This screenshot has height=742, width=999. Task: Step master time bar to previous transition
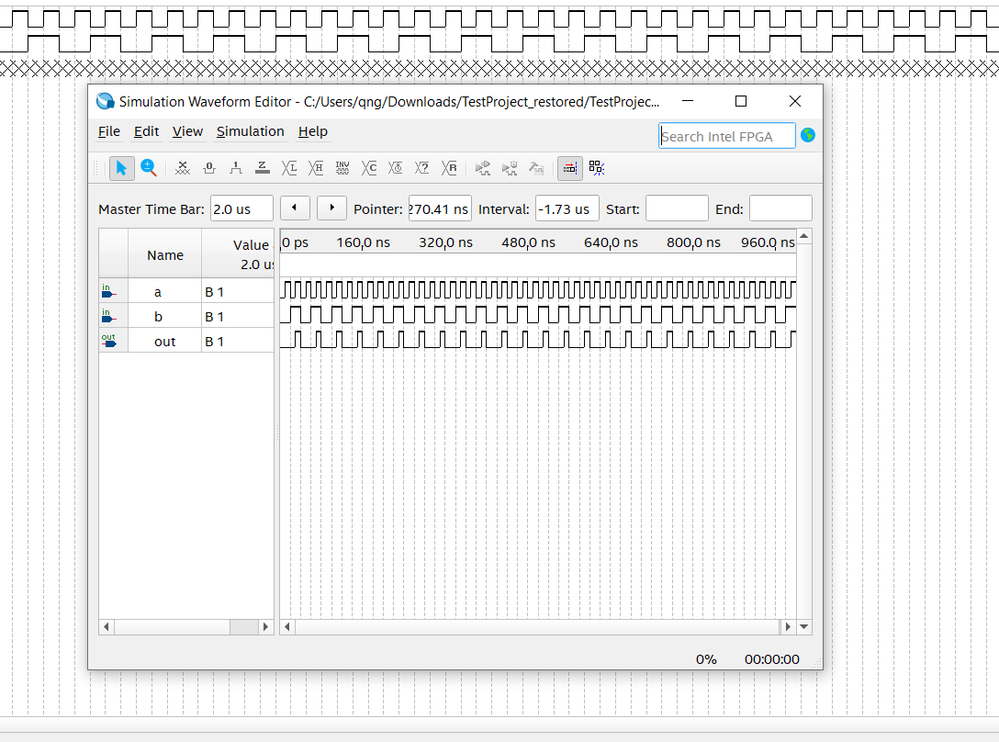(x=294, y=208)
